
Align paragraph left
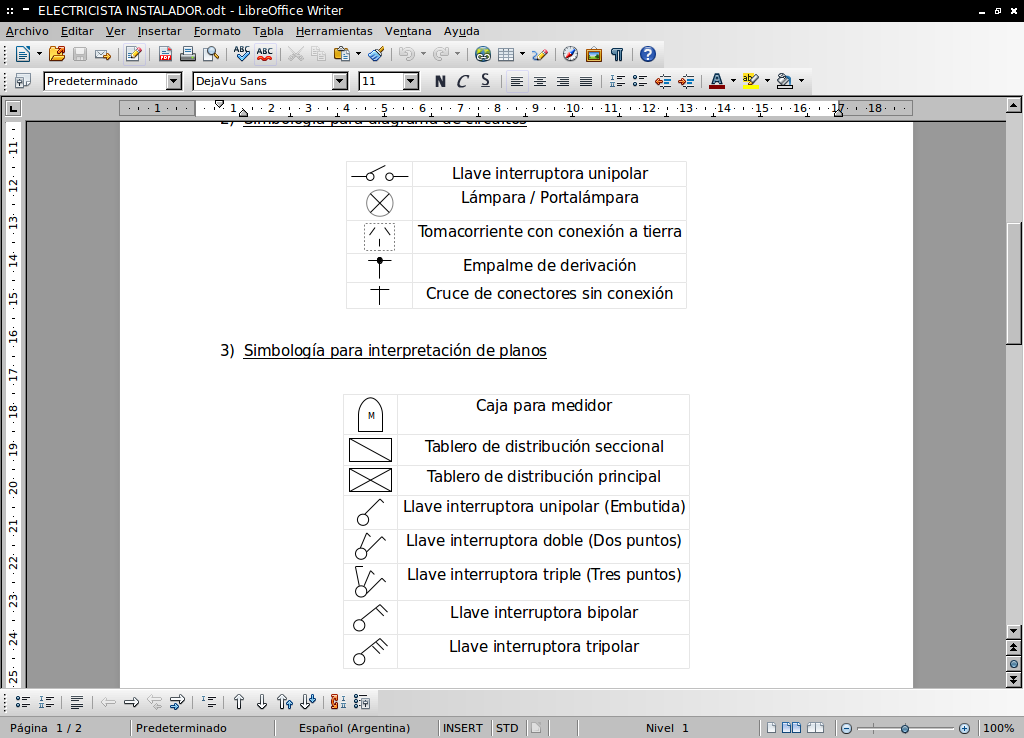517,81
